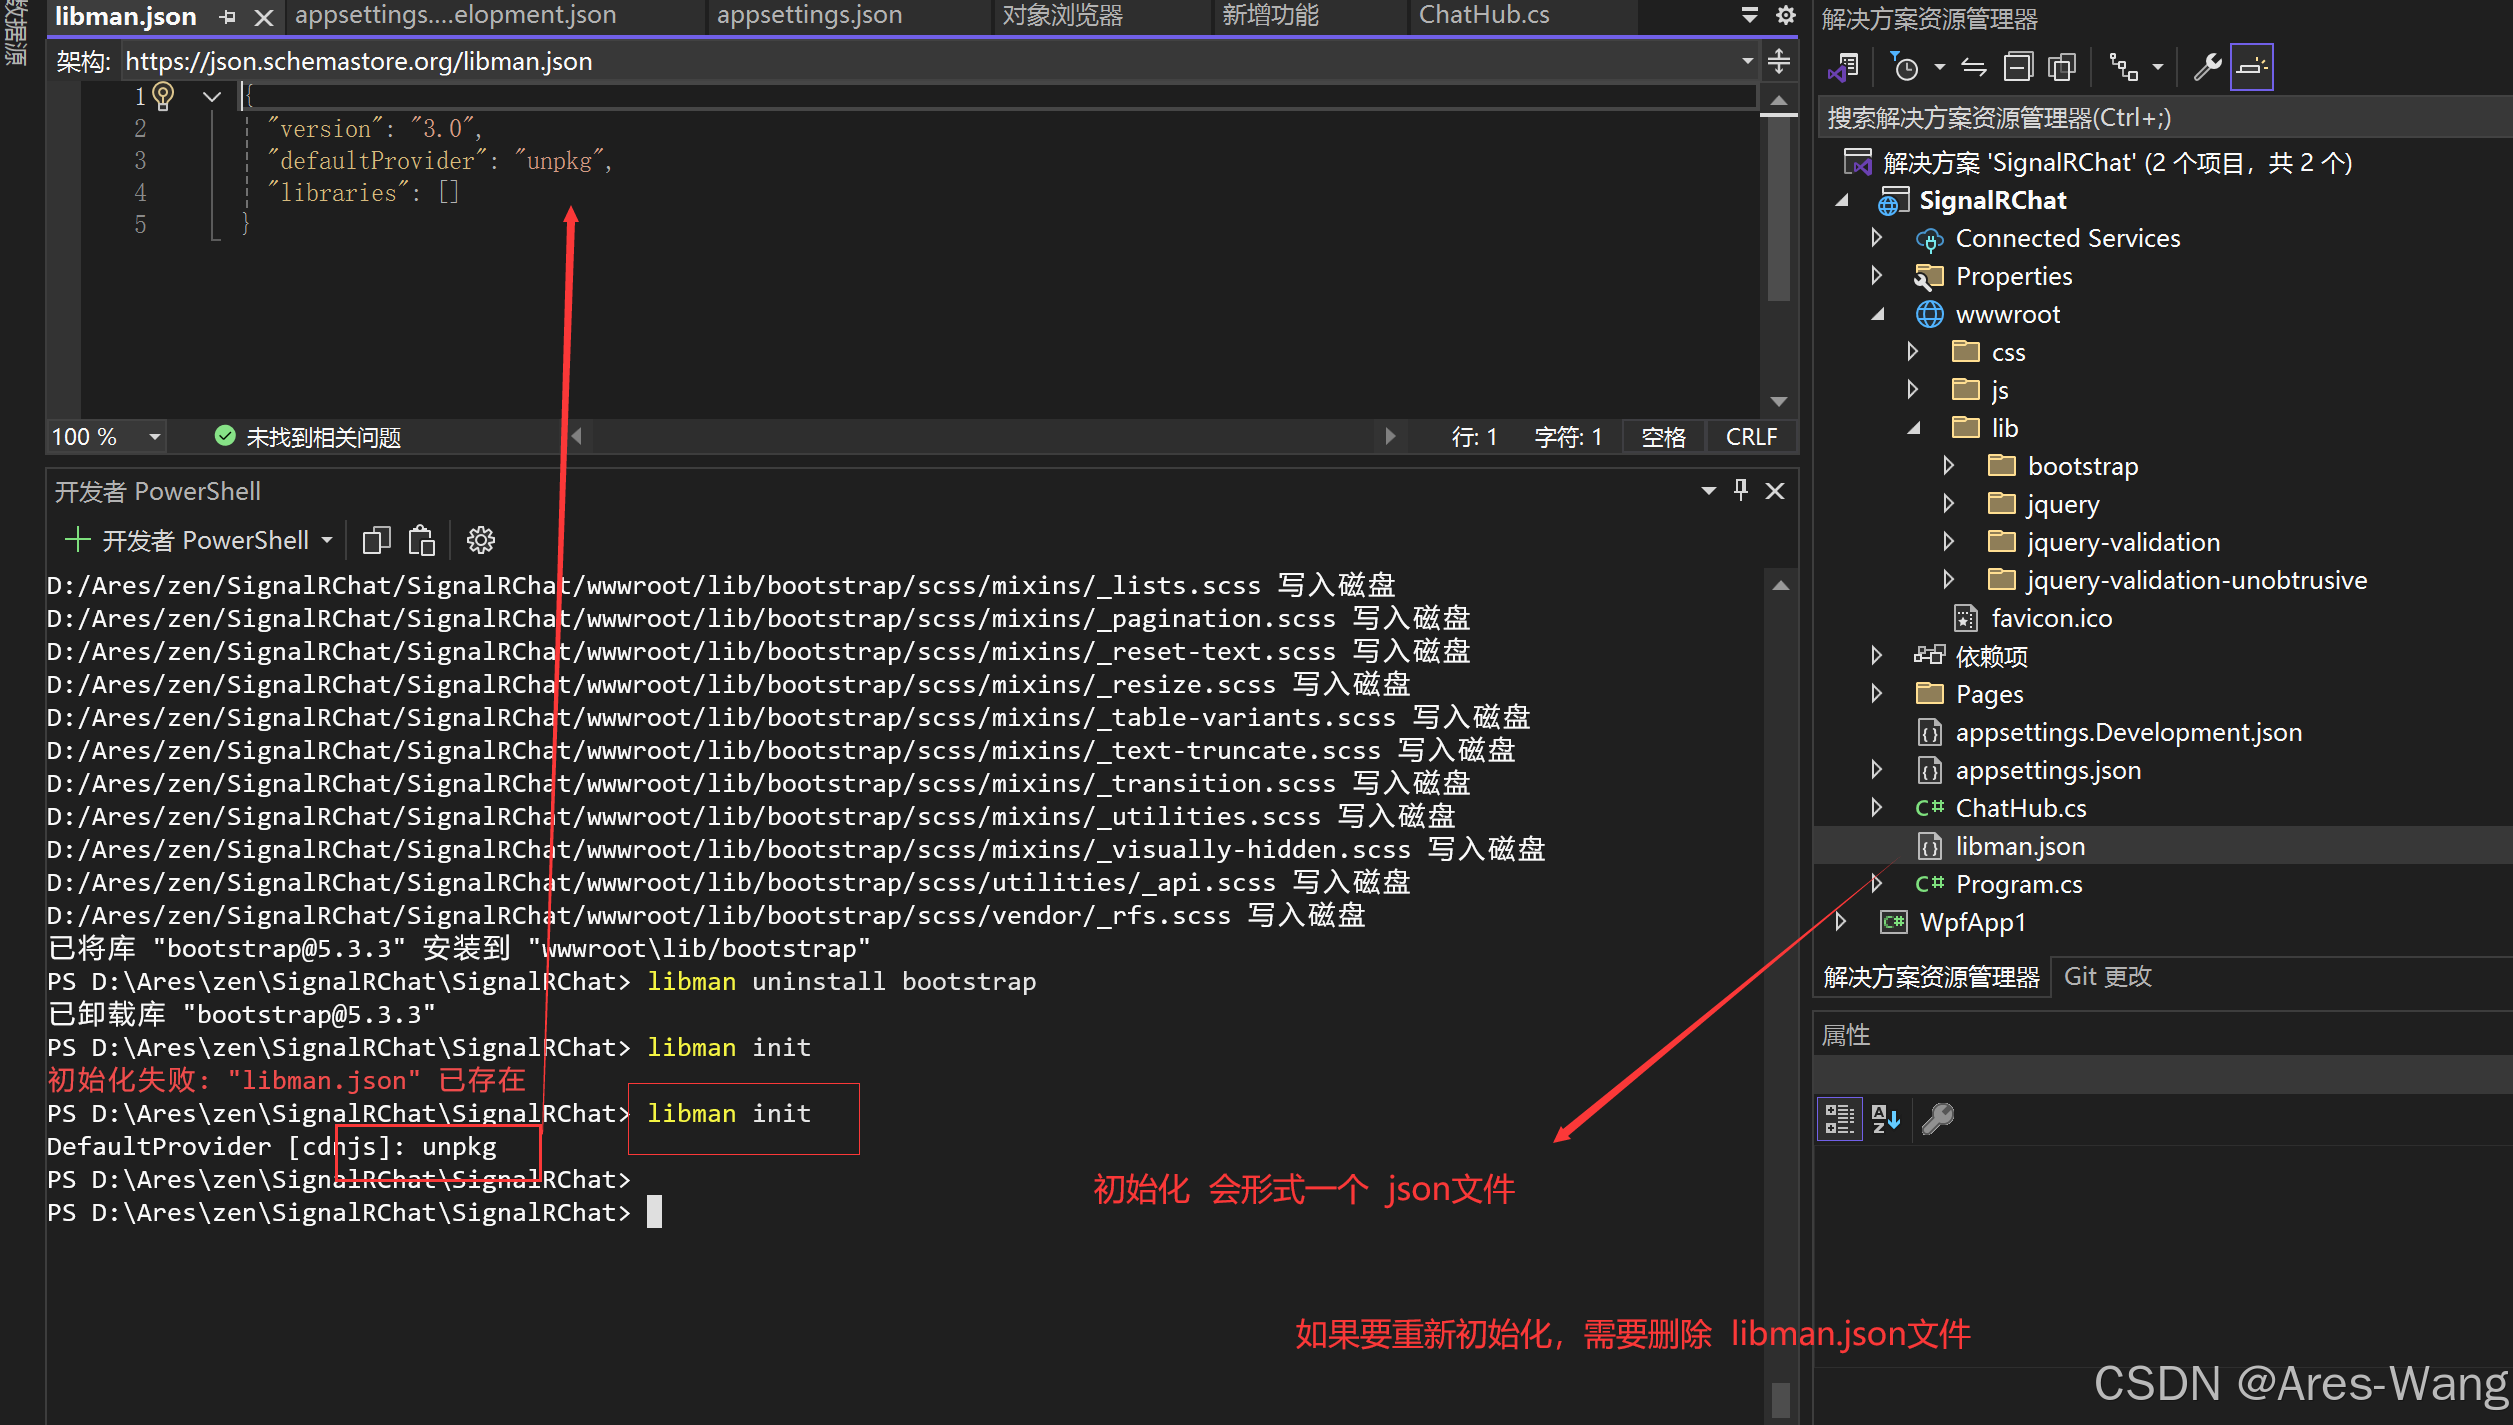
Task: Expand the css folder under wwwroot
Action: tap(1913, 351)
